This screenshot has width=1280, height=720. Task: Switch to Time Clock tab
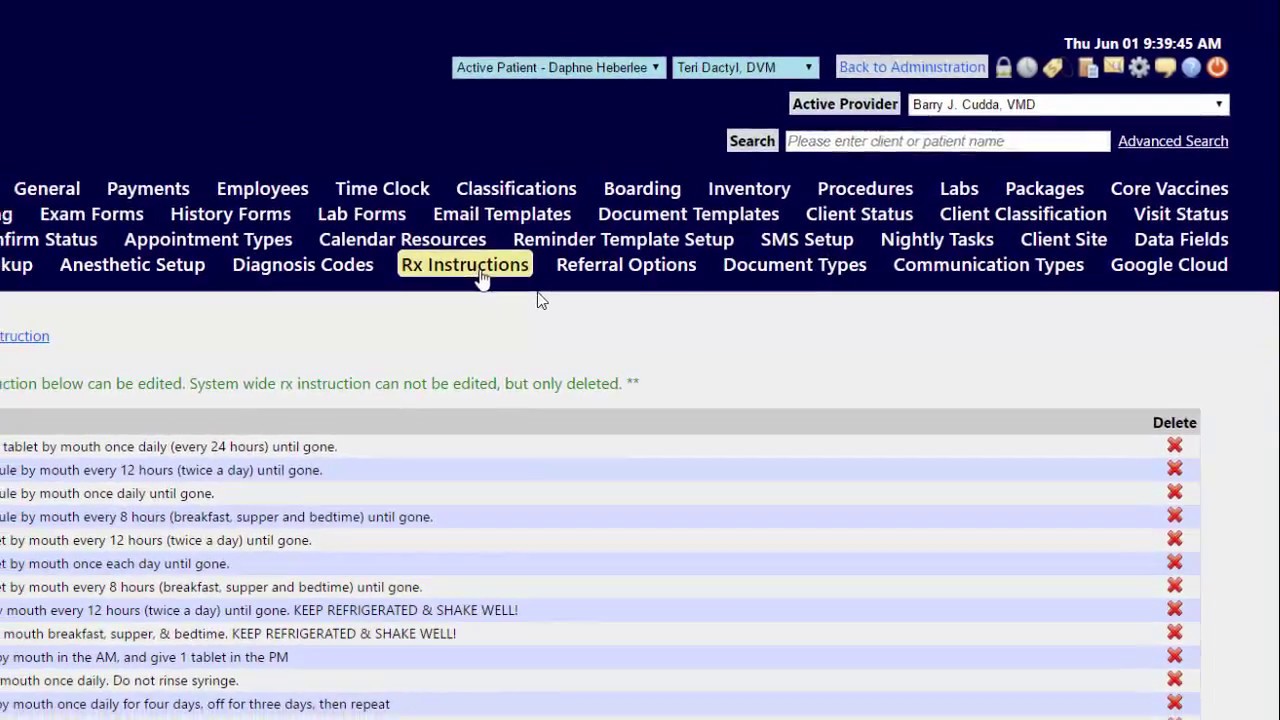pos(382,189)
